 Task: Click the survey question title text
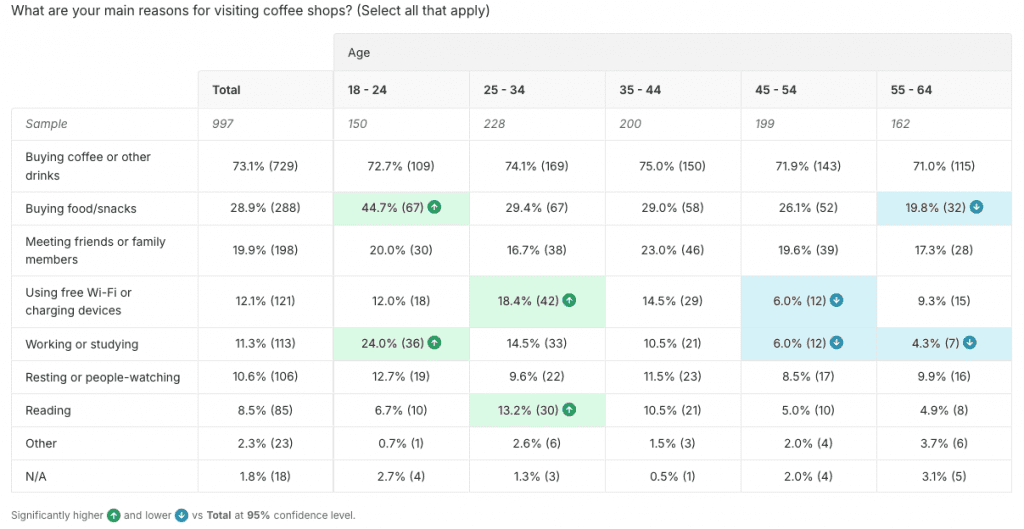(250, 11)
